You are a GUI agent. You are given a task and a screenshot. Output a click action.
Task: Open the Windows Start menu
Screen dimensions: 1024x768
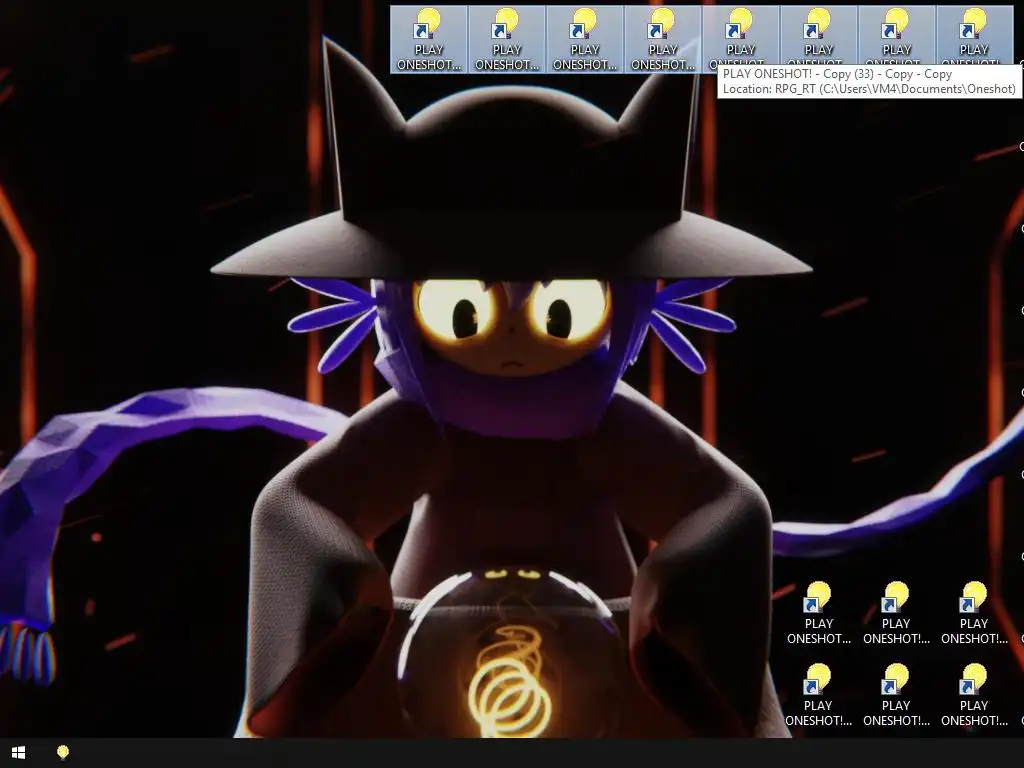pos(18,753)
